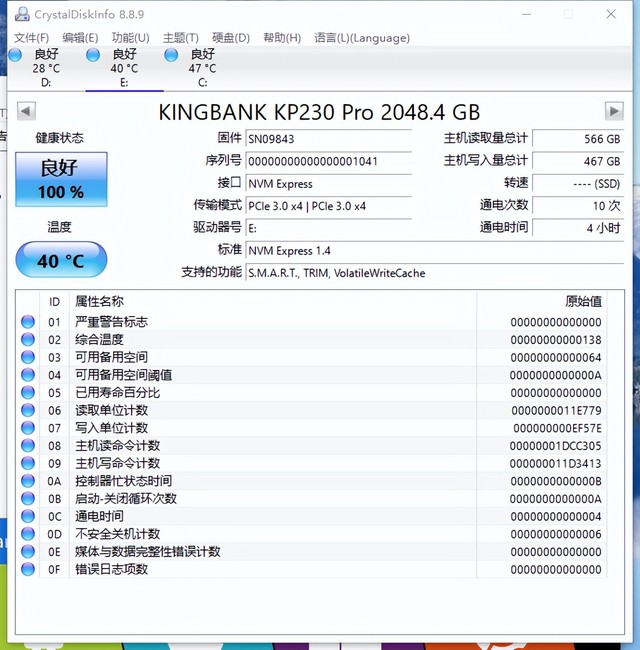Click power on count value 10 次
The height and width of the screenshot is (650, 640).
pyautogui.click(x=578, y=206)
